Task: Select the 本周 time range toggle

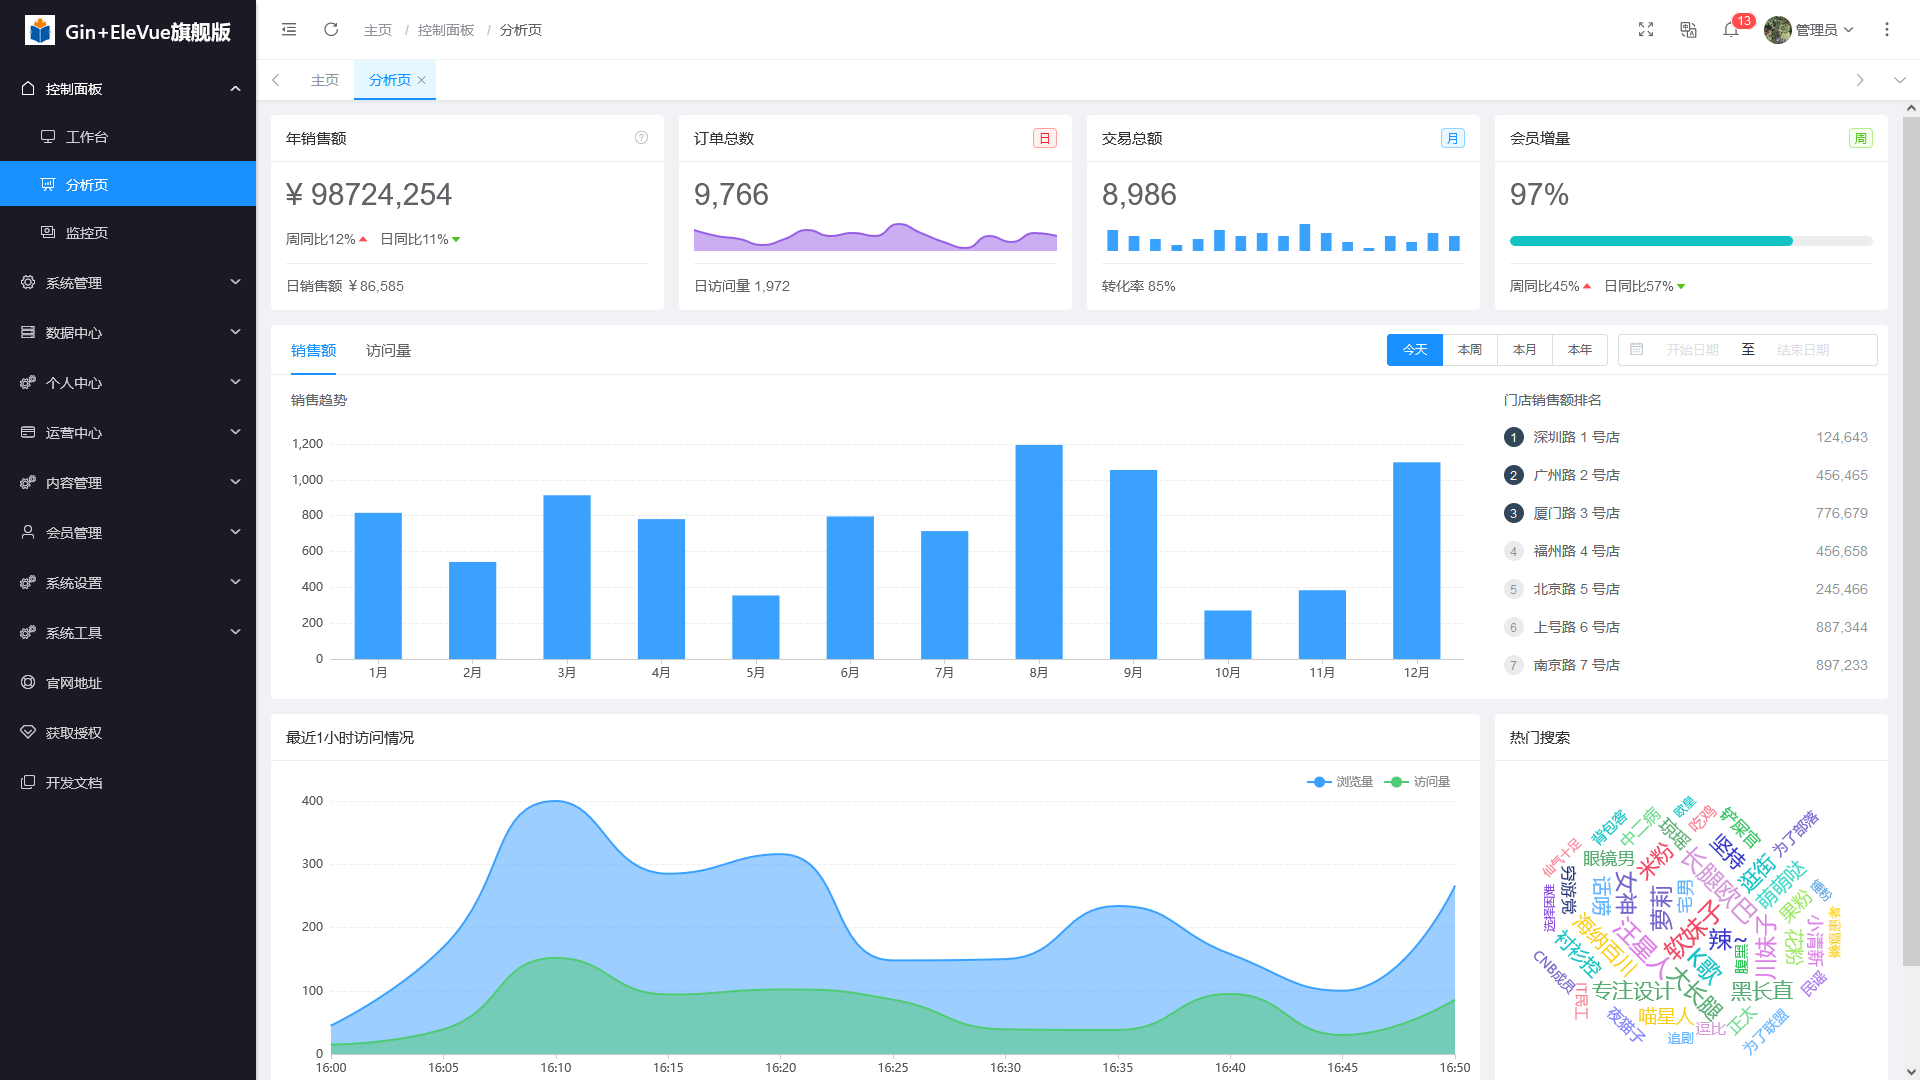Action: 1469,350
